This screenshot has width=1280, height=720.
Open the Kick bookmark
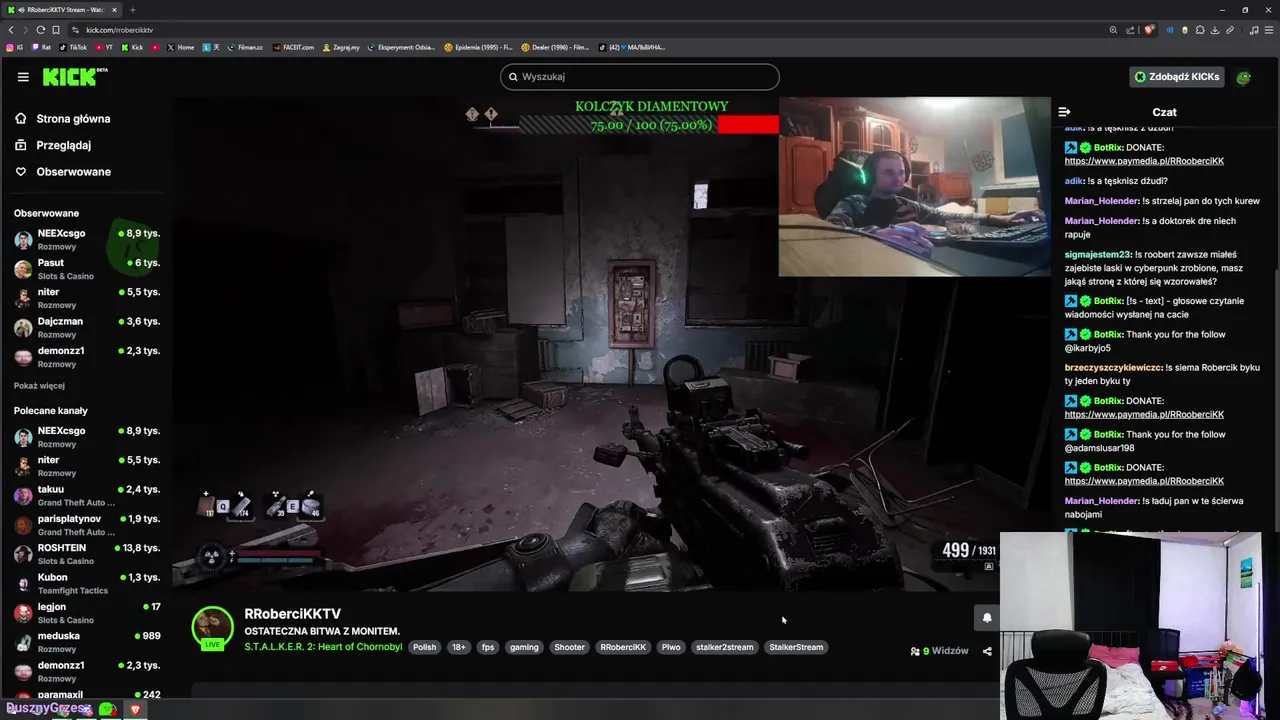(x=132, y=47)
